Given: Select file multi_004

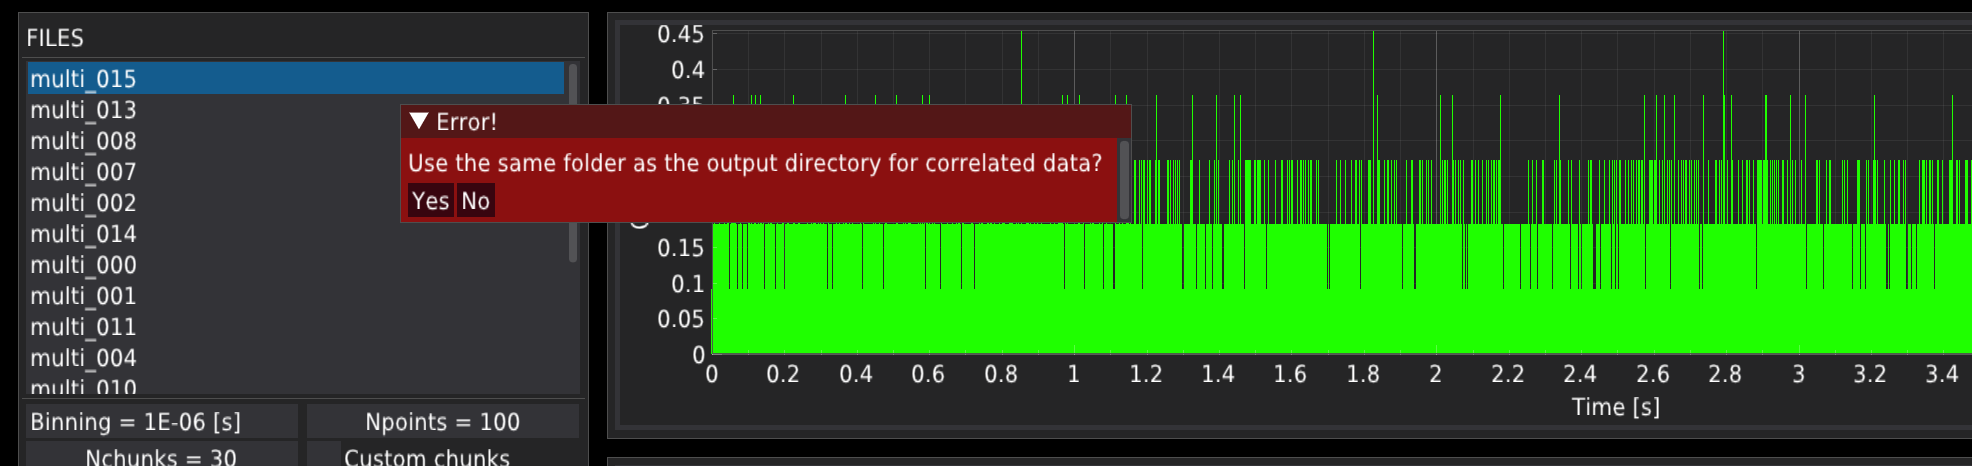Looking at the screenshot, I should 83,358.
